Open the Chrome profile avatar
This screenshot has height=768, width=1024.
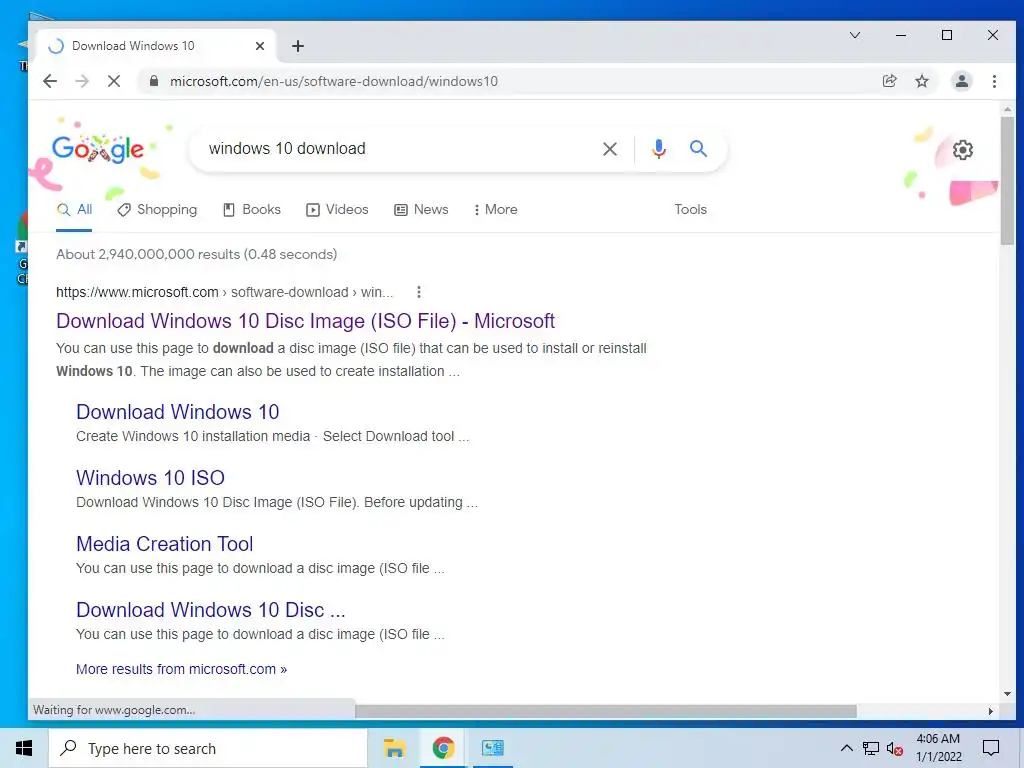(961, 81)
